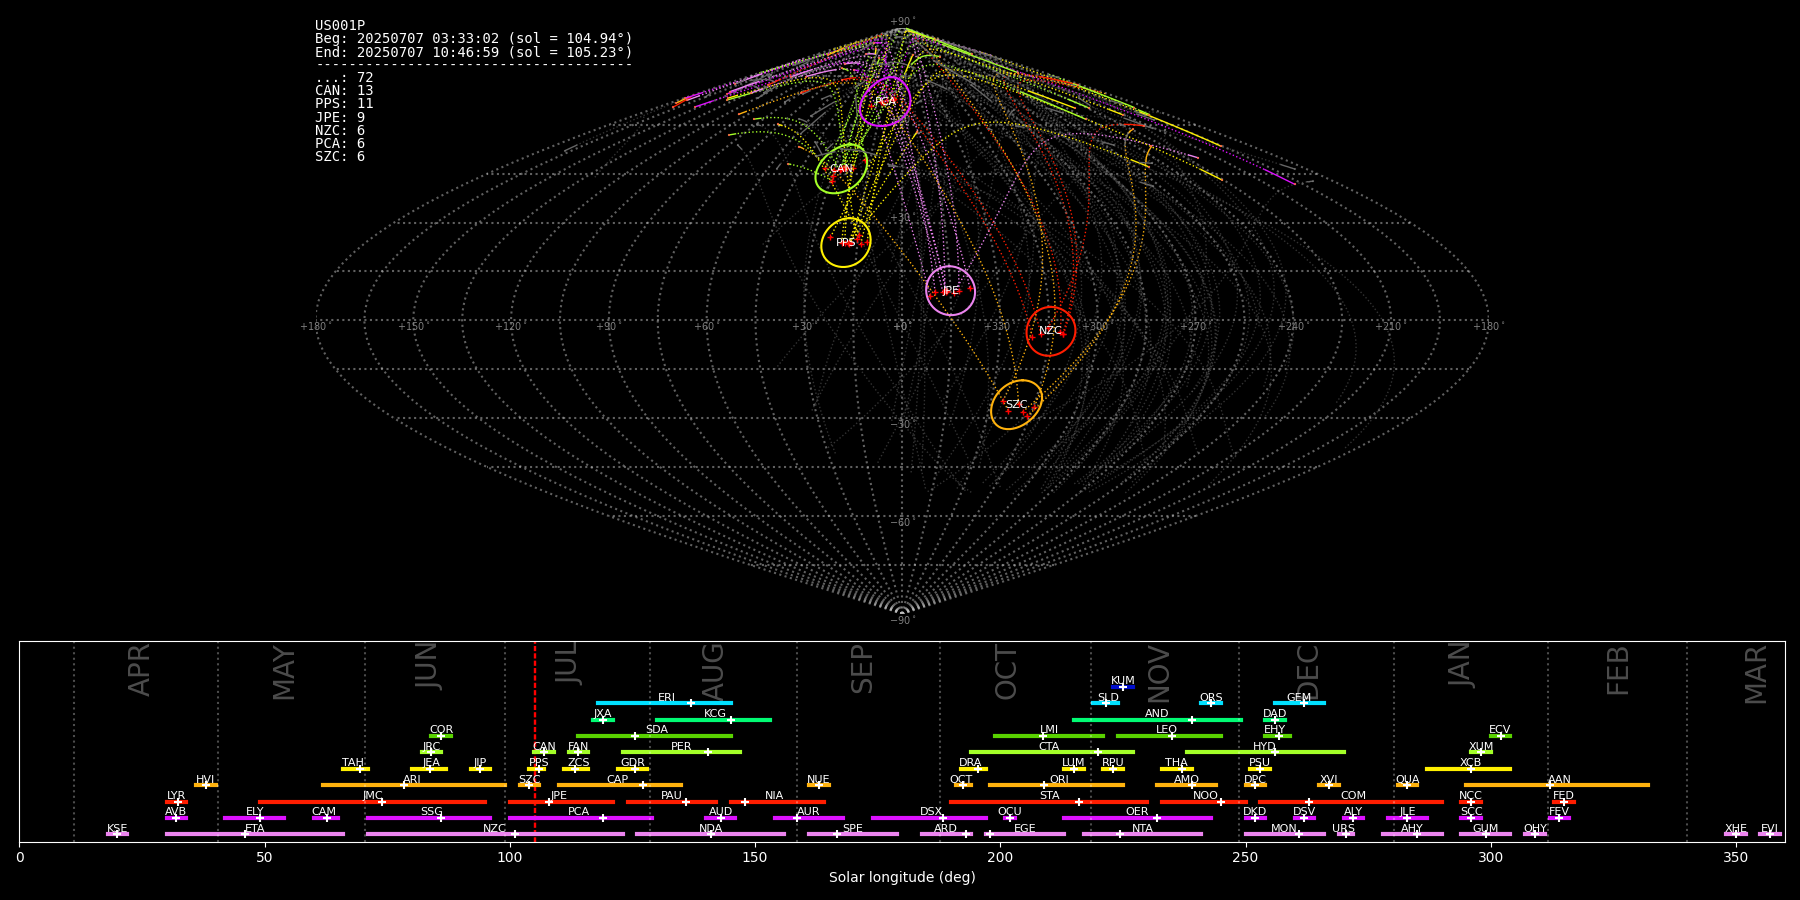This screenshot has width=1800, height=900.
Task: Click the End: 20250707 10:46:59 line
Action: 474,52
